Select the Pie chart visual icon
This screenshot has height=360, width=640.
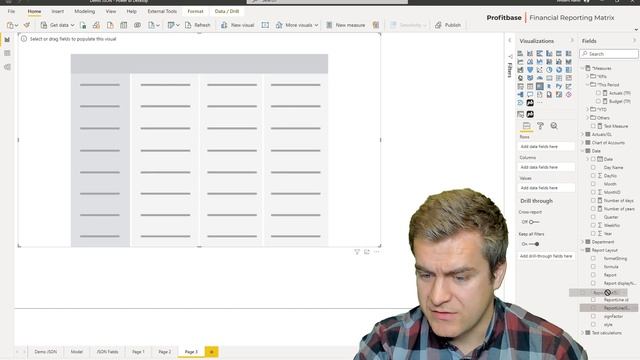[x=549, y=70]
